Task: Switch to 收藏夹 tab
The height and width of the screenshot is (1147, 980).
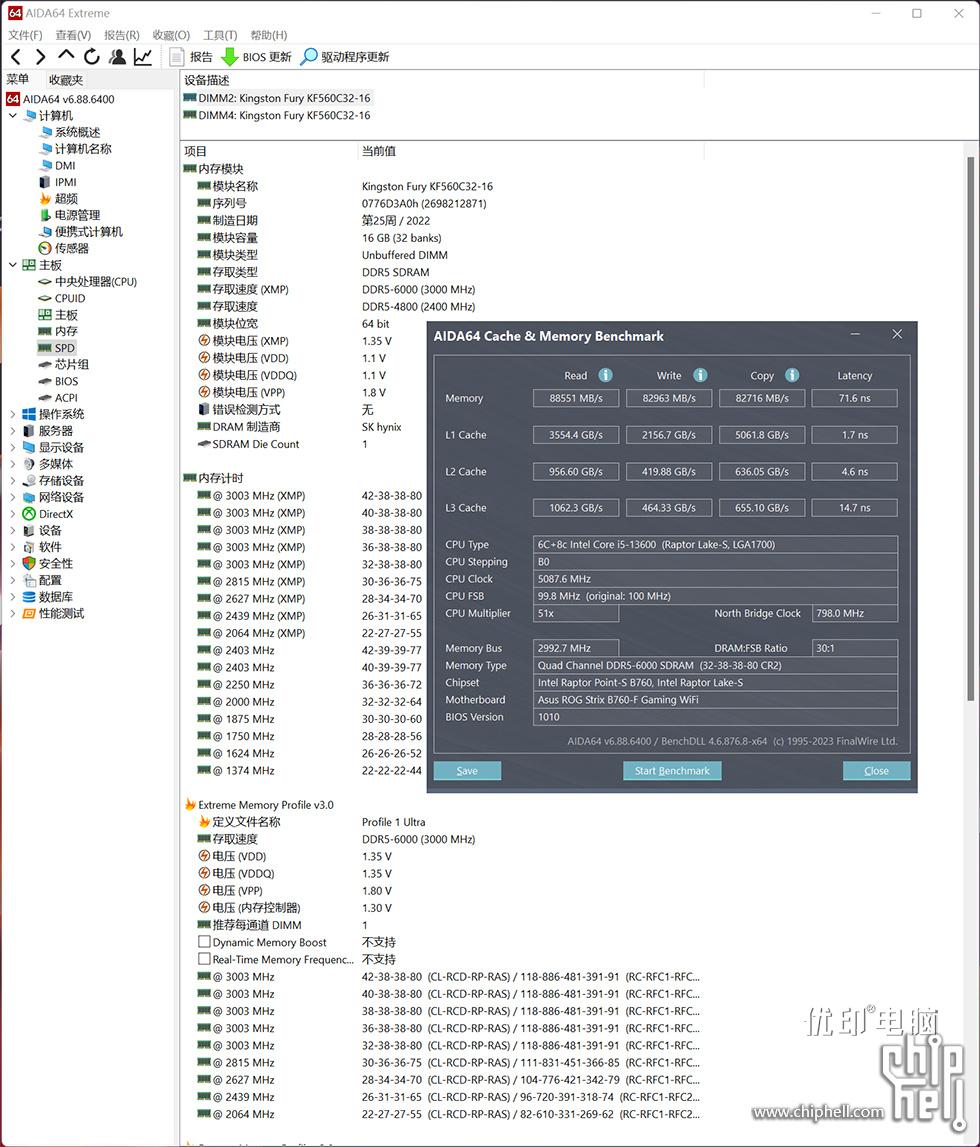Action: coord(66,80)
